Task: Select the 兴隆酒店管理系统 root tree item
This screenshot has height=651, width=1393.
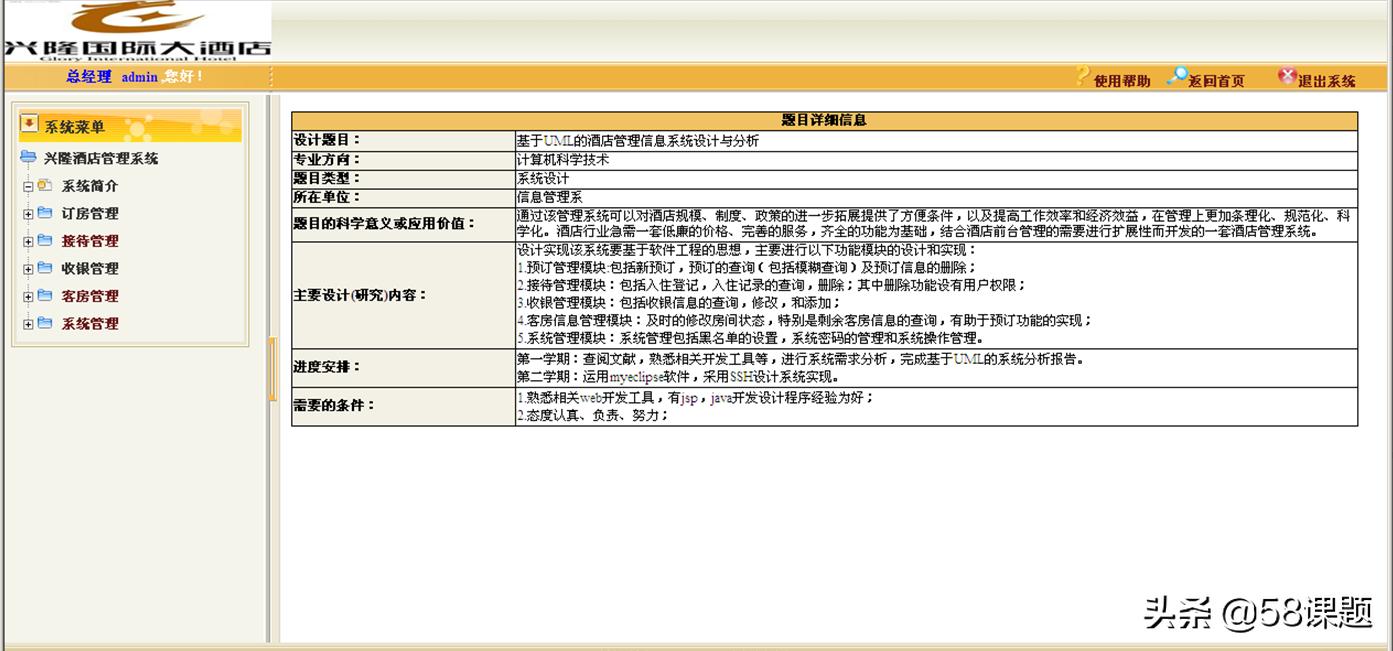Action: tap(103, 158)
